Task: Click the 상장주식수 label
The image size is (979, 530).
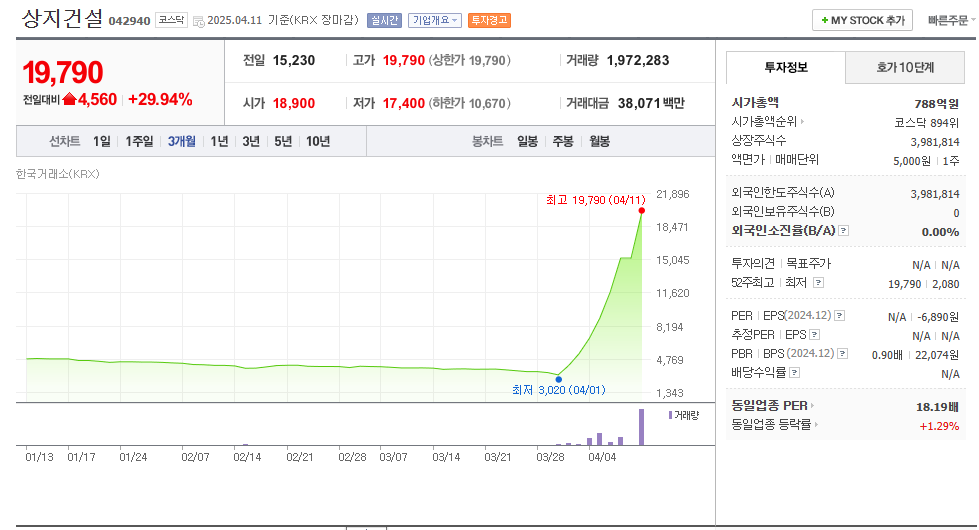Action: 759,140
